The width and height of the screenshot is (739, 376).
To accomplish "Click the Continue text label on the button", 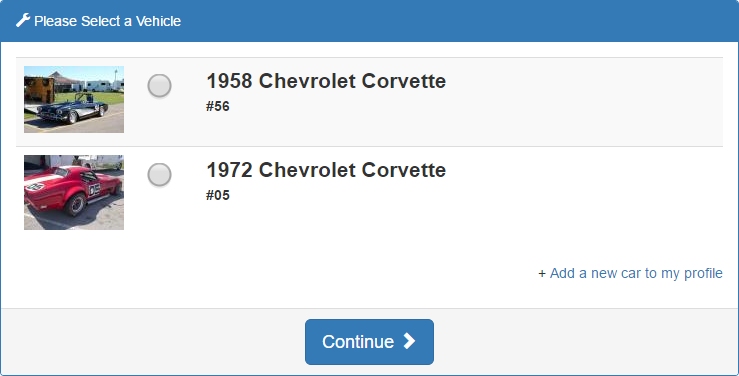I will click(x=358, y=342).
